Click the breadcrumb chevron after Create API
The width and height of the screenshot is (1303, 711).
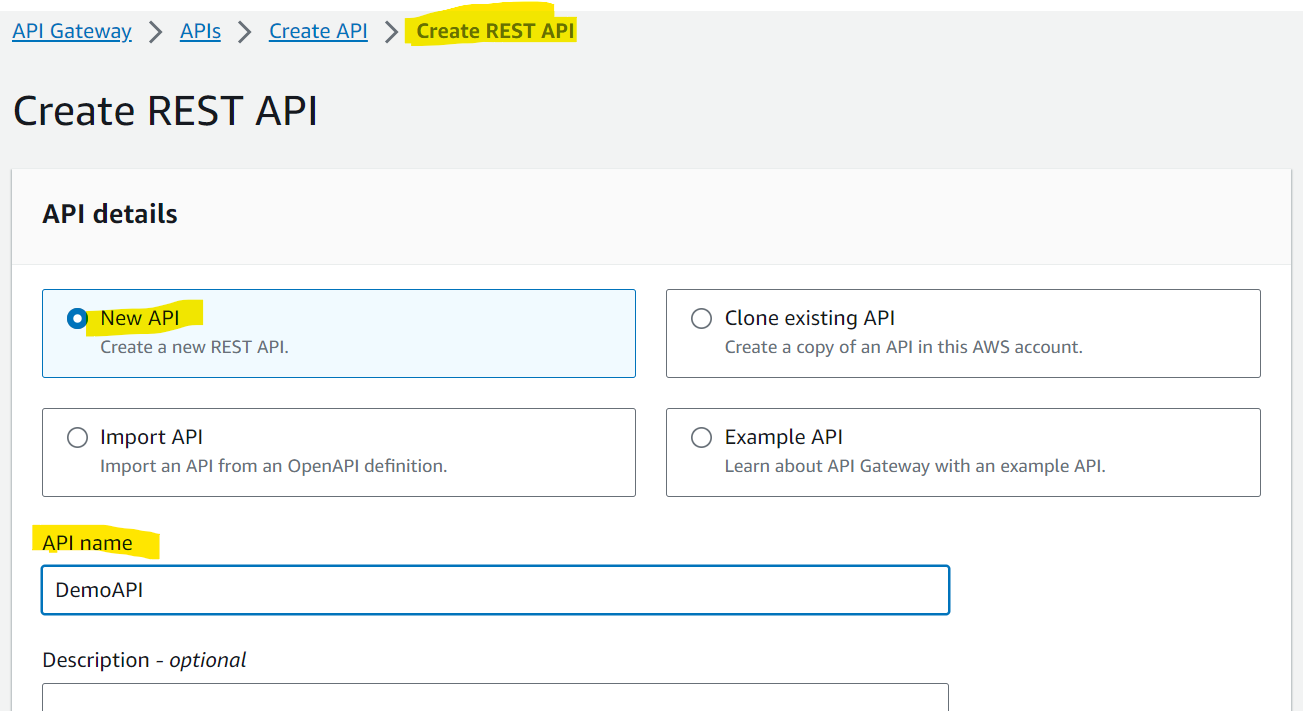point(392,32)
